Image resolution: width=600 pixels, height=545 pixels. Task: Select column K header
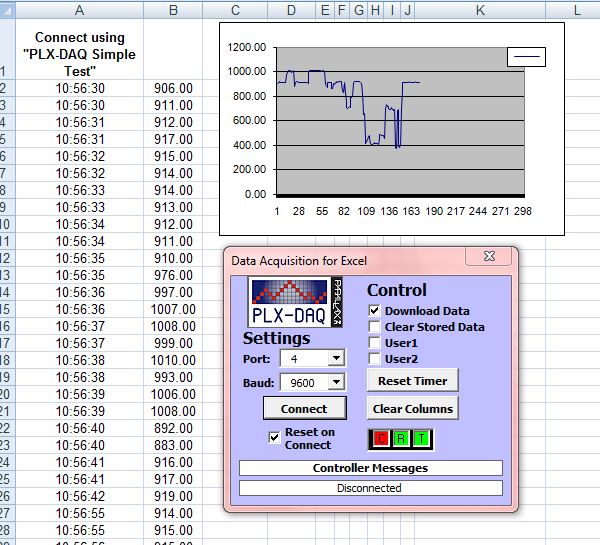coord(480,9)
